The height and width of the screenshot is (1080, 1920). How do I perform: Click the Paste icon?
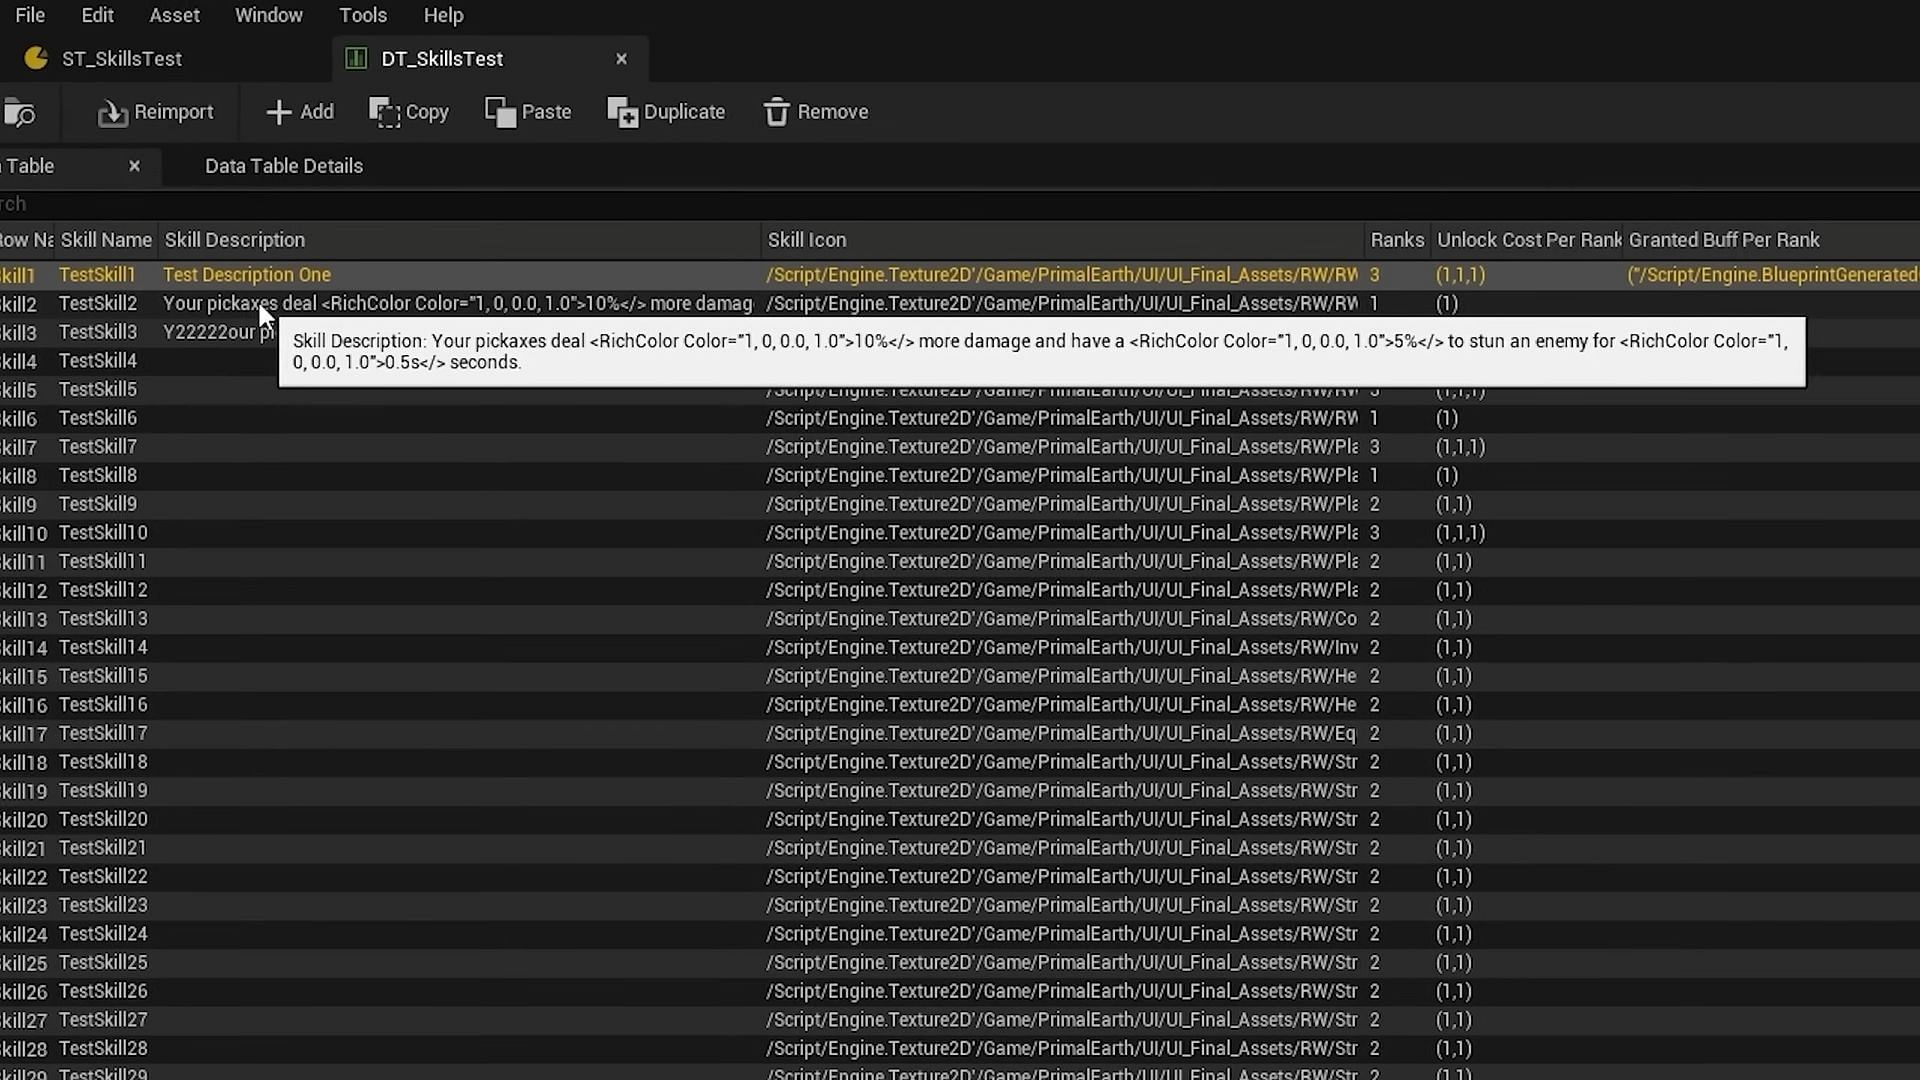pos(500,113)
